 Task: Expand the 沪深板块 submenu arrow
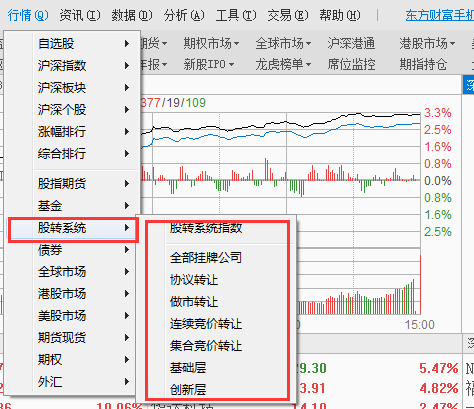tap(127, 88)
